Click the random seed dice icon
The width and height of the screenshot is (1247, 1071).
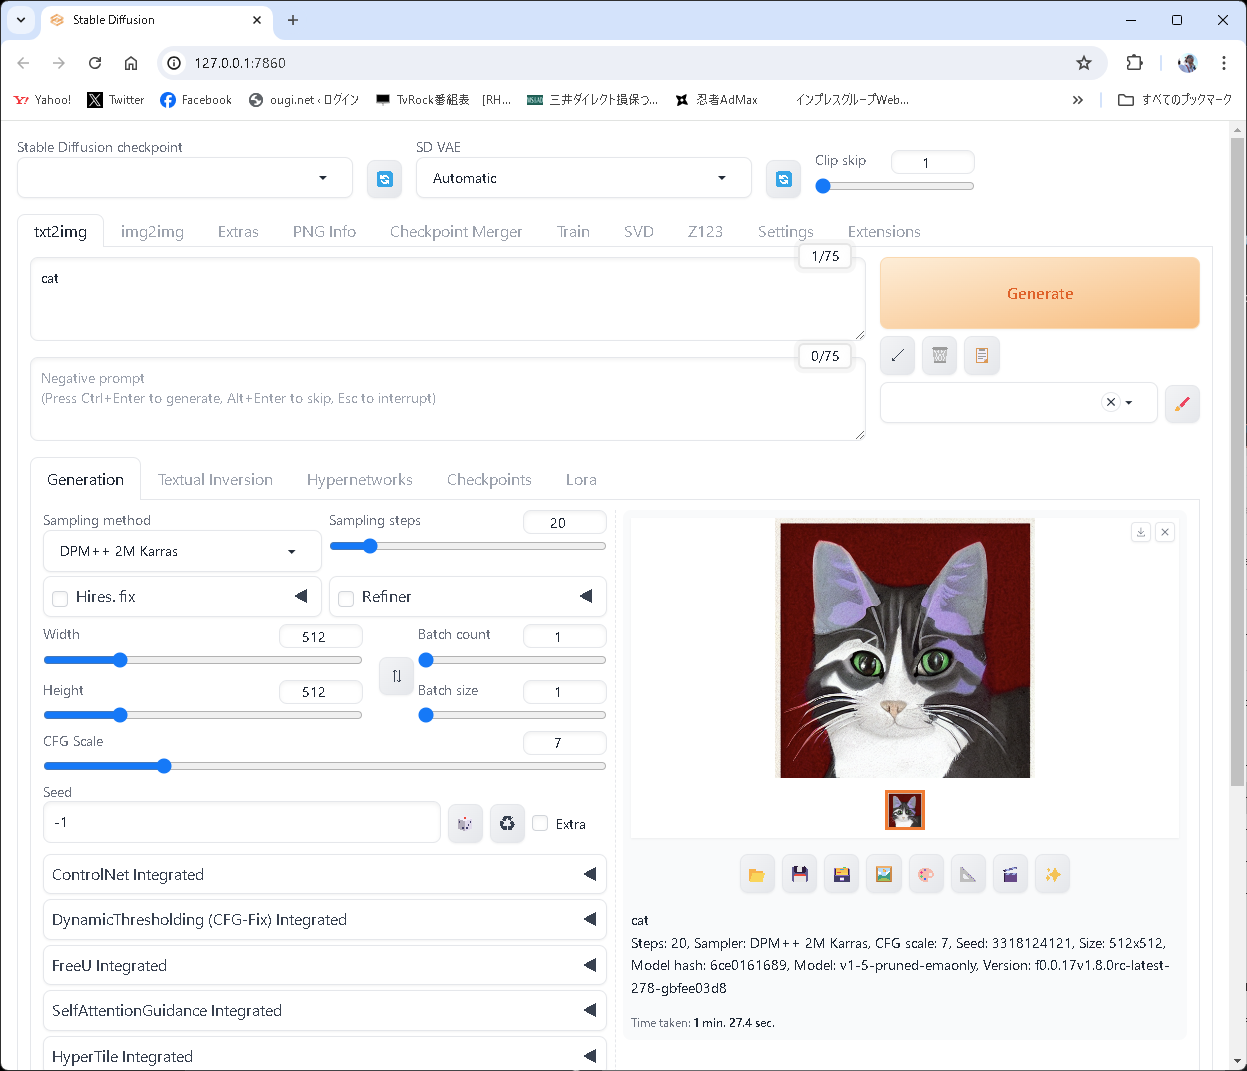(x=465, y=823)
